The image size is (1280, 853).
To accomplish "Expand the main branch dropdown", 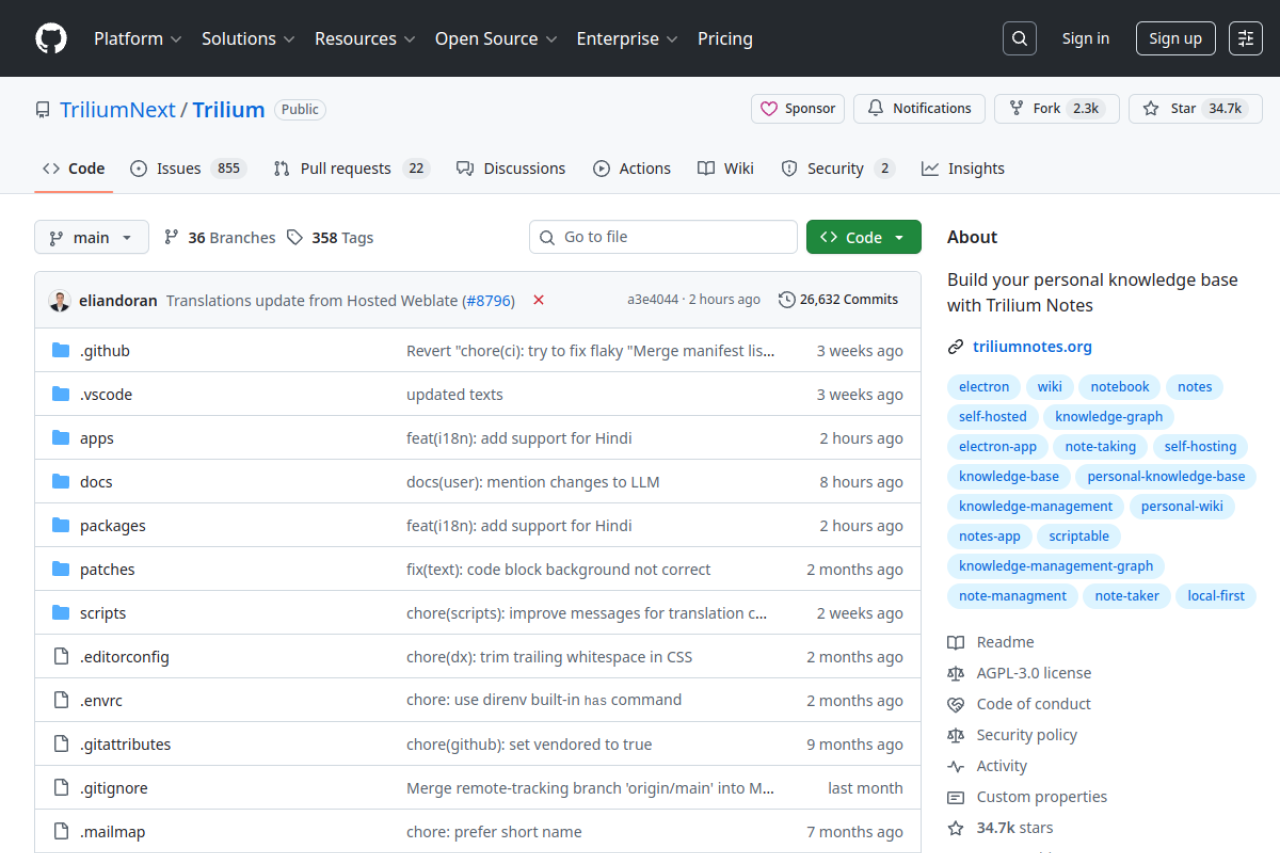I will (x=91, y=237).
